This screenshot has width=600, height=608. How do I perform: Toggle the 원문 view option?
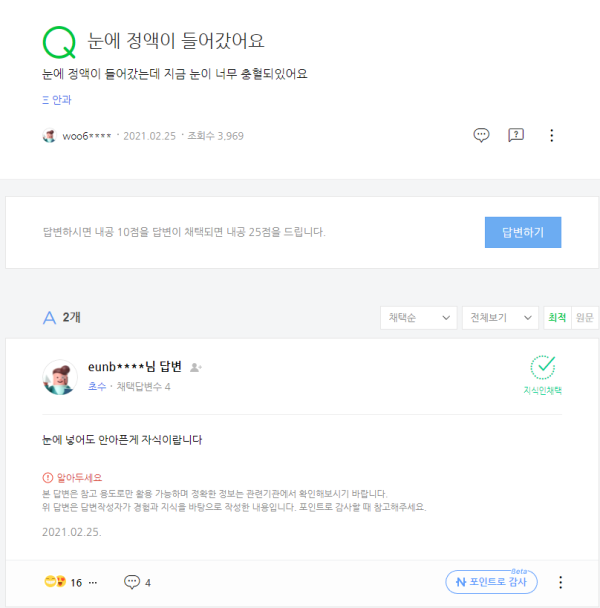point(584,318)
